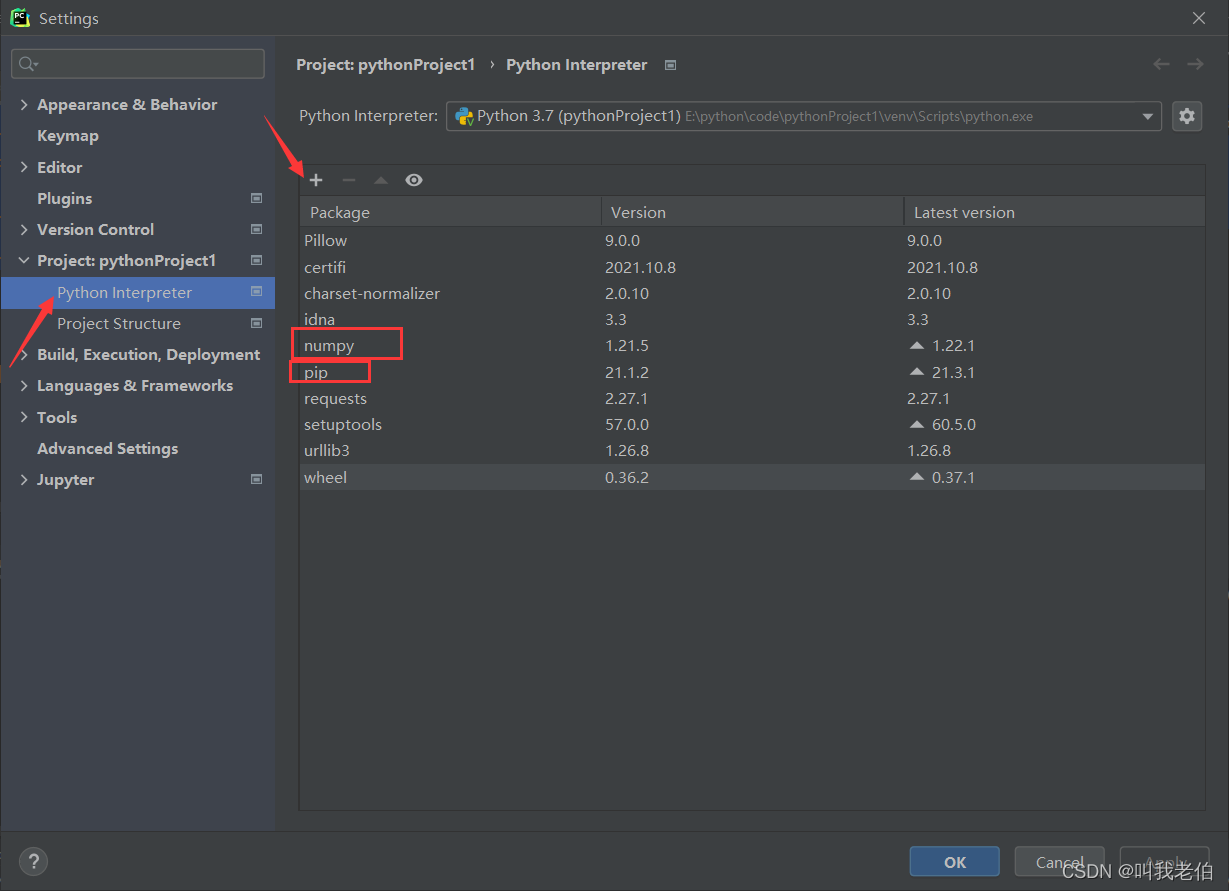Click the plus icon to install a package
This screenshot has height=891, width=1229.
coord(316,180)
